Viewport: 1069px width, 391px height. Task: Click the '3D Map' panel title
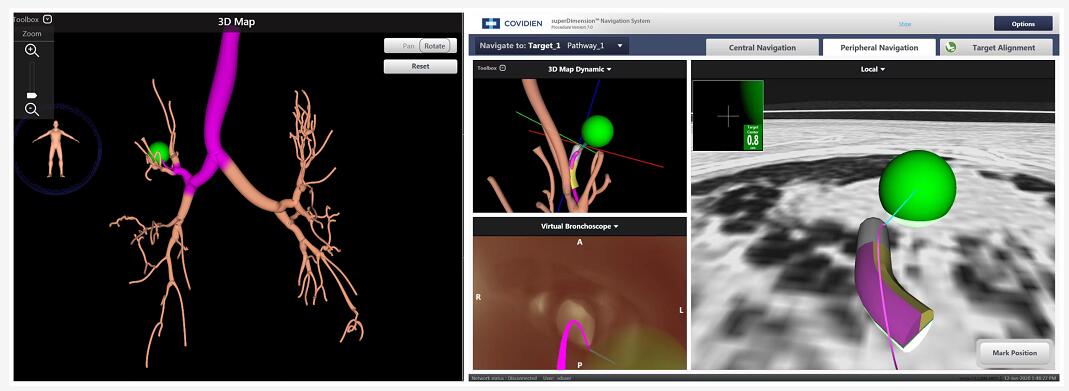pos(236,22)
